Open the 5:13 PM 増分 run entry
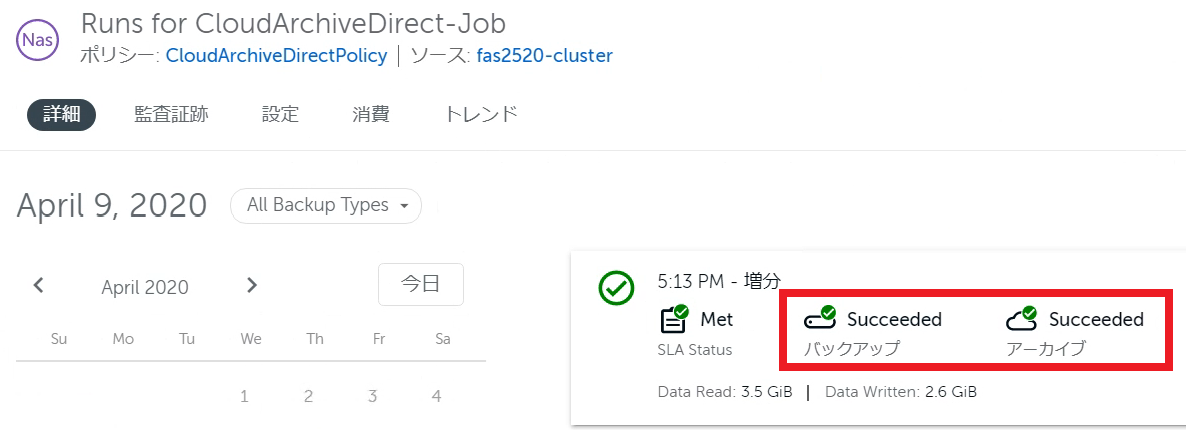The width and height of the screenshot is (1186, 430). coord(719,282)
